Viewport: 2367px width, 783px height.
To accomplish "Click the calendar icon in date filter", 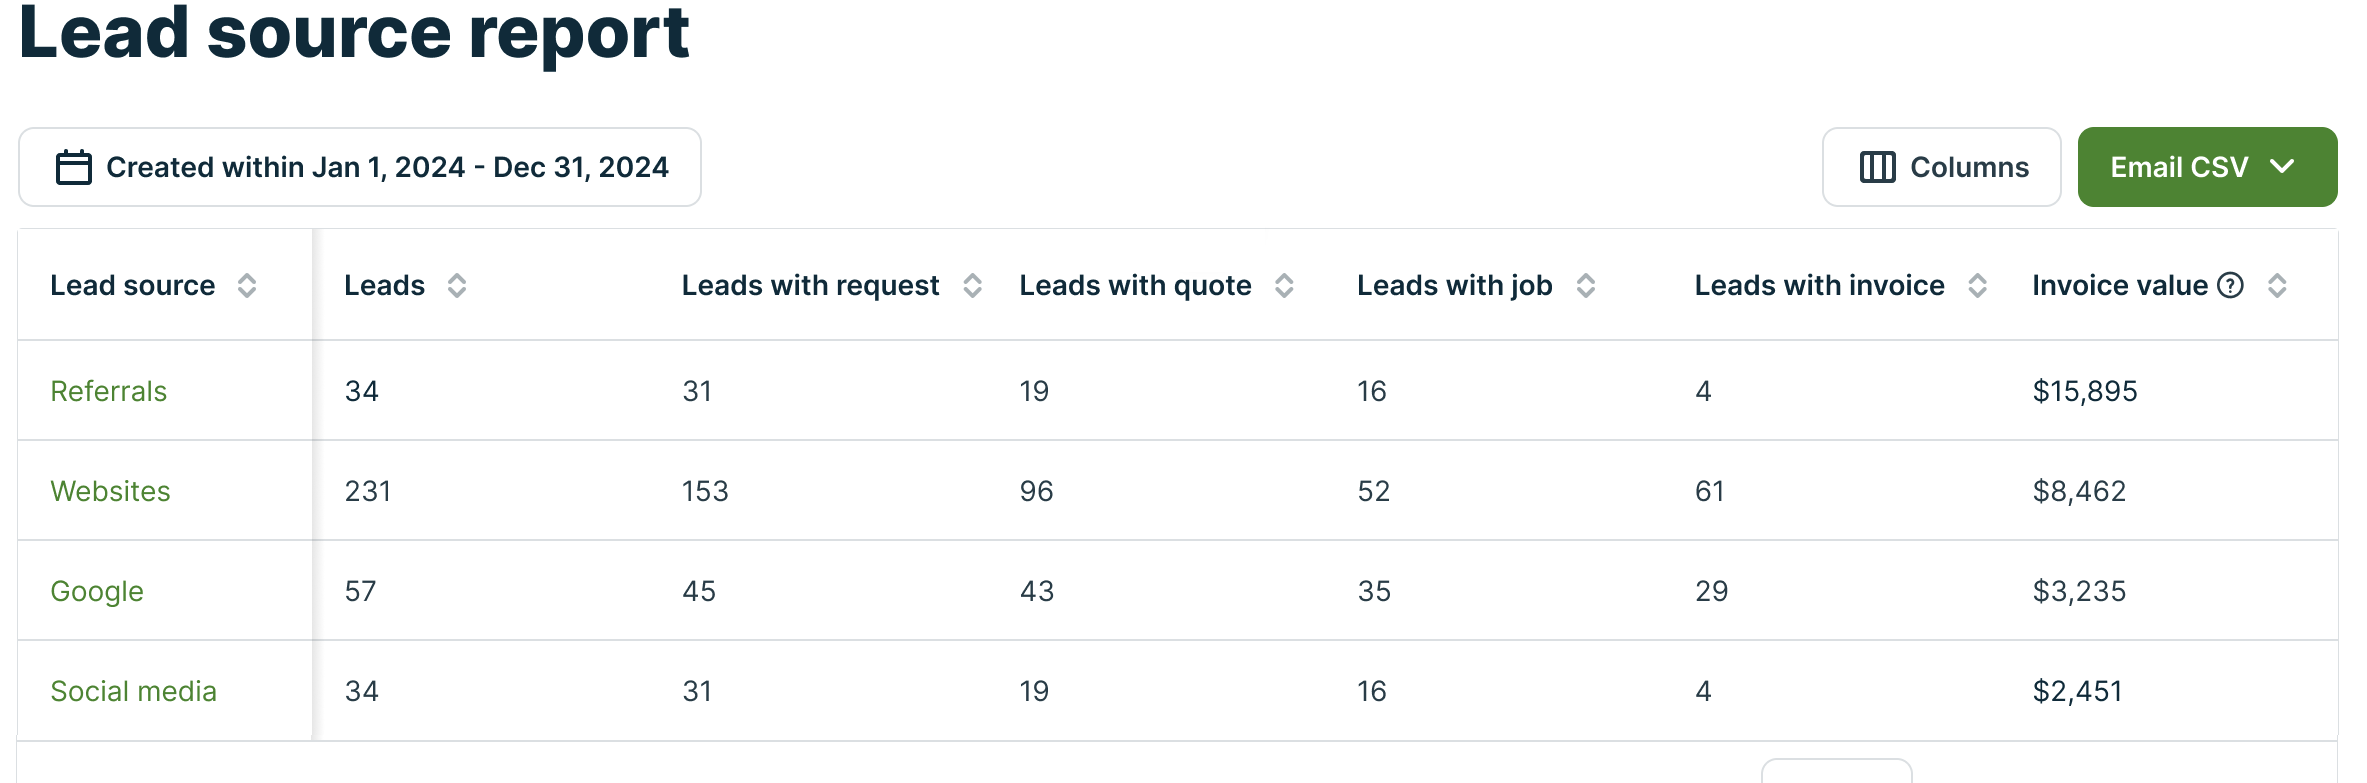I will (x=74, y=167).
